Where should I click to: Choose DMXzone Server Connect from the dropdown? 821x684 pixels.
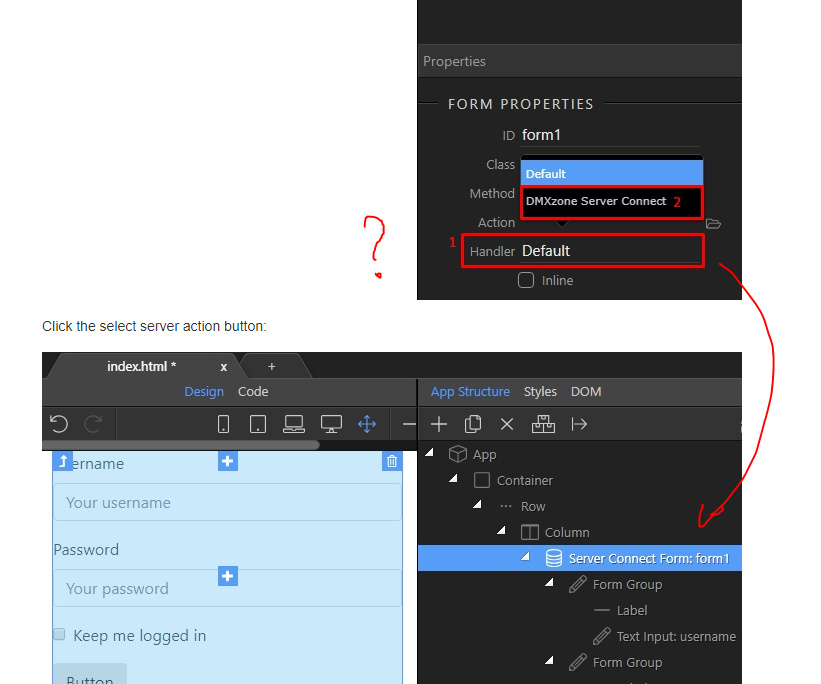coord(596,201)
